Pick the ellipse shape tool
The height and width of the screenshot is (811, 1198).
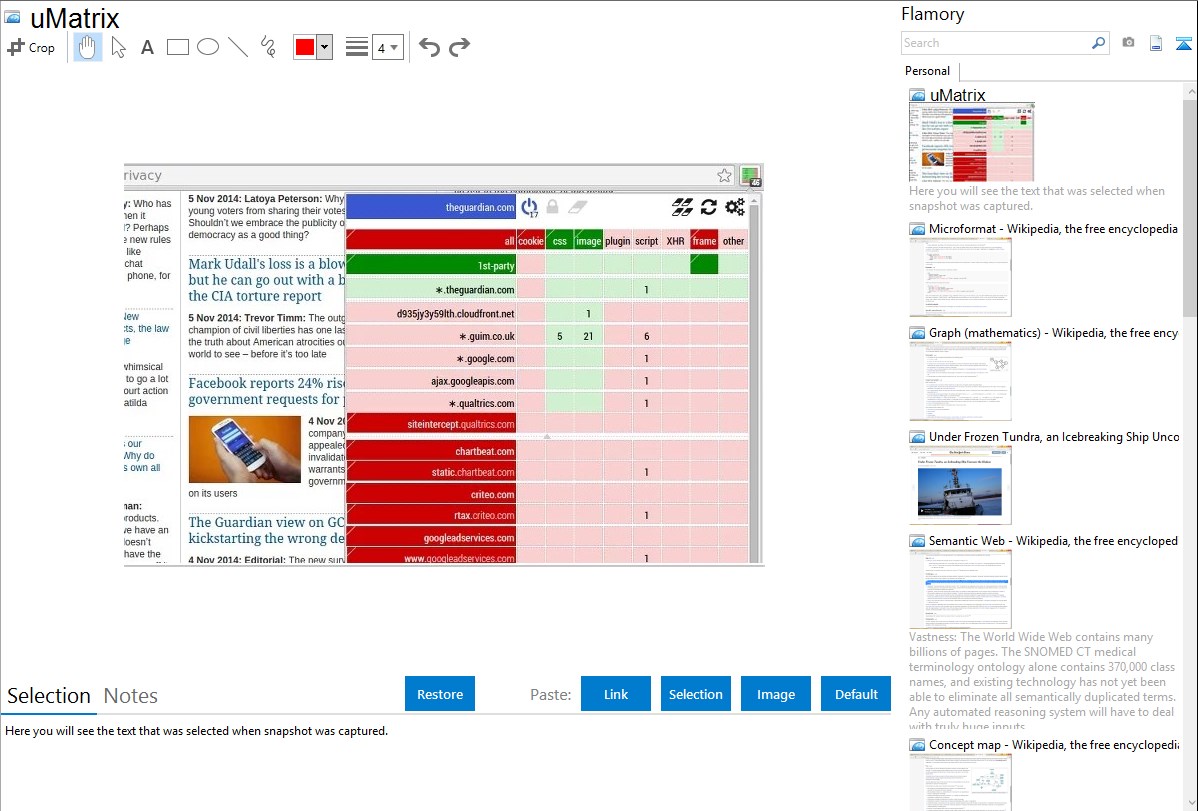[207, 47]
